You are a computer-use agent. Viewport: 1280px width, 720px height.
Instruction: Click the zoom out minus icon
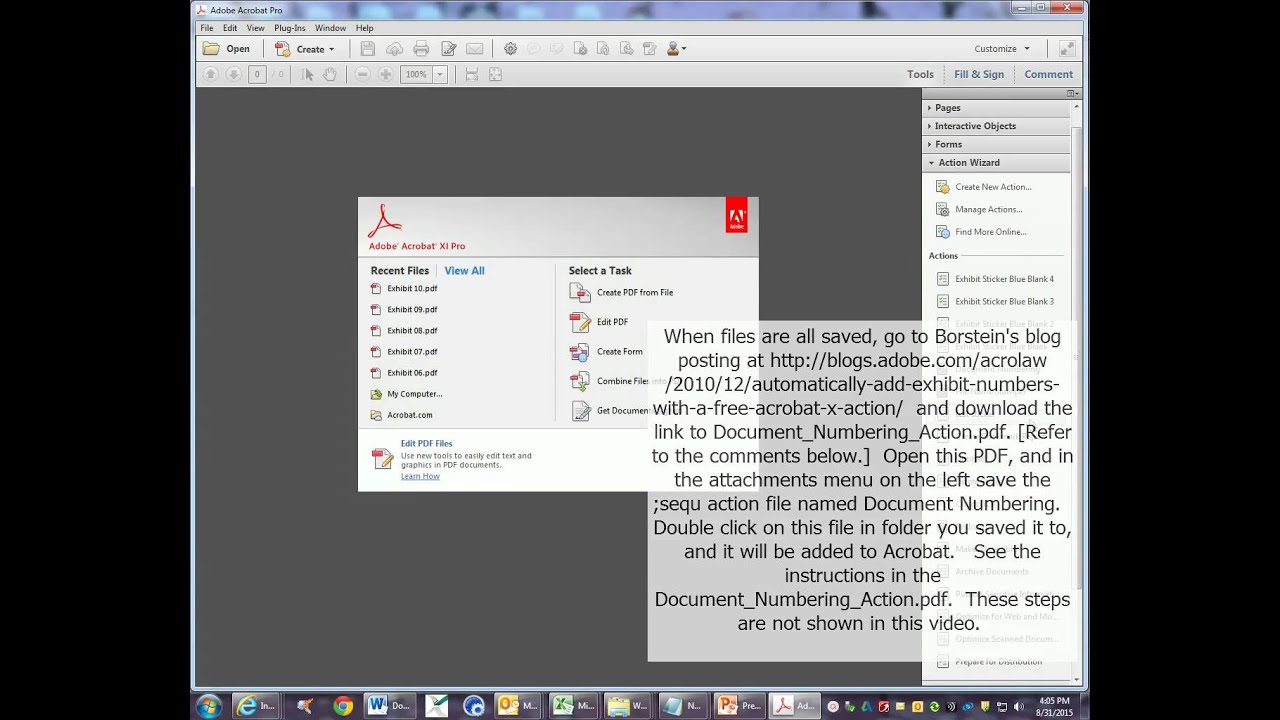click(x=362, y=75)
